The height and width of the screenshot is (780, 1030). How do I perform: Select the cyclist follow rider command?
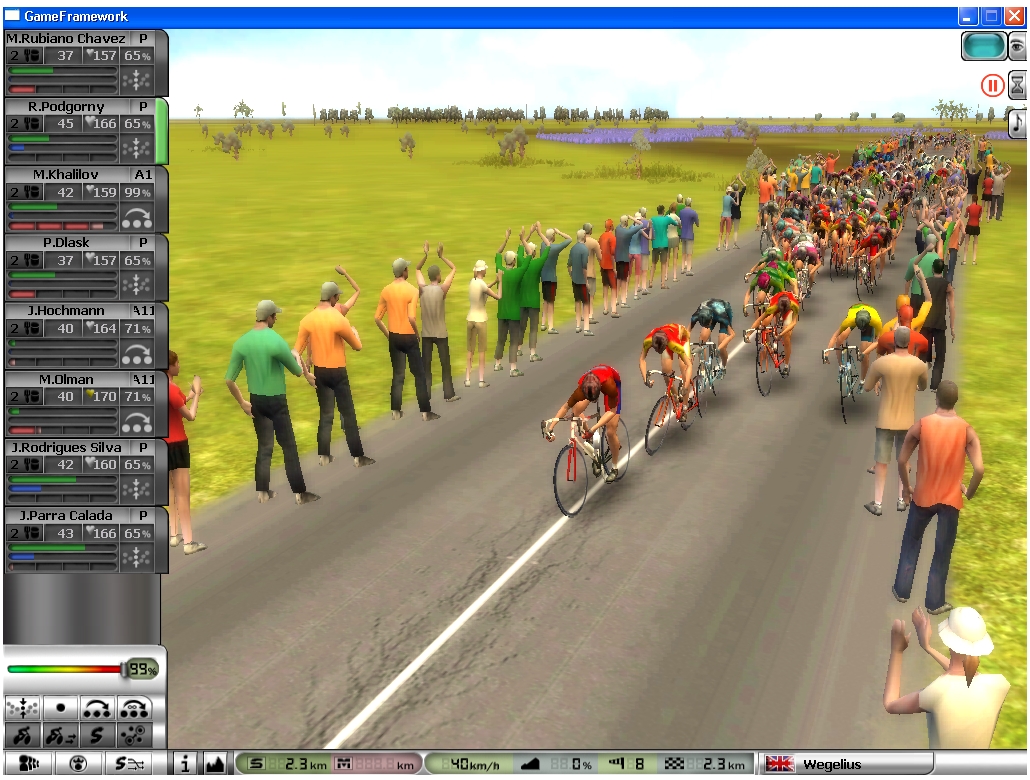22,737
